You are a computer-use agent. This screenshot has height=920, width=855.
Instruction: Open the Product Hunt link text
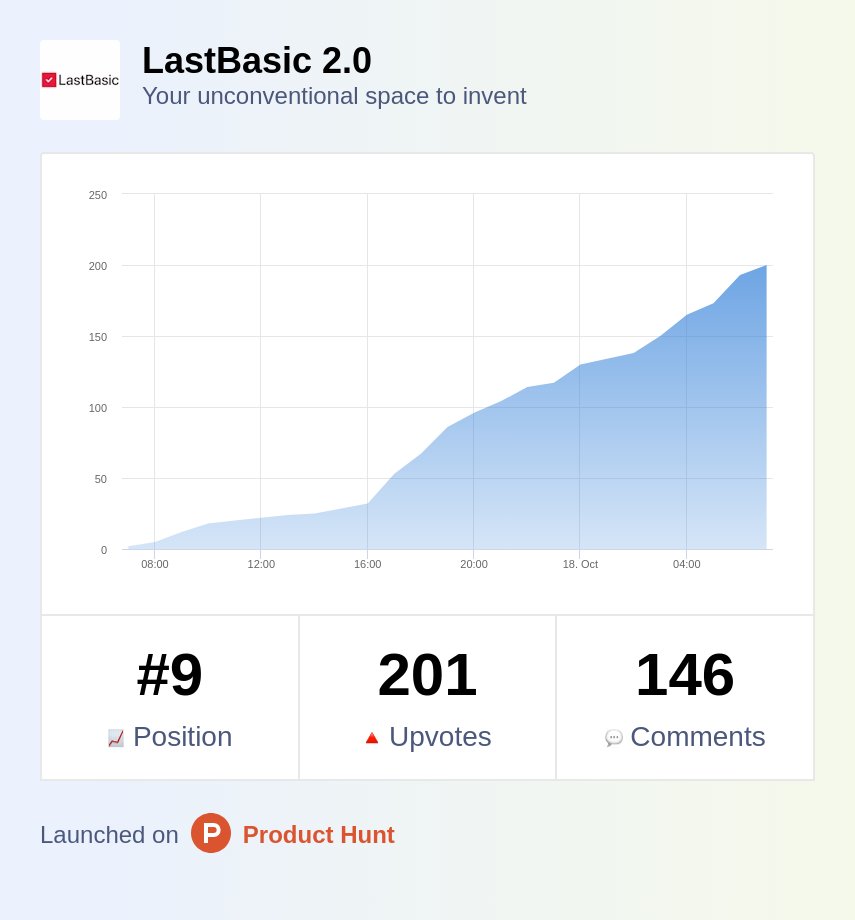pos(318,835)
